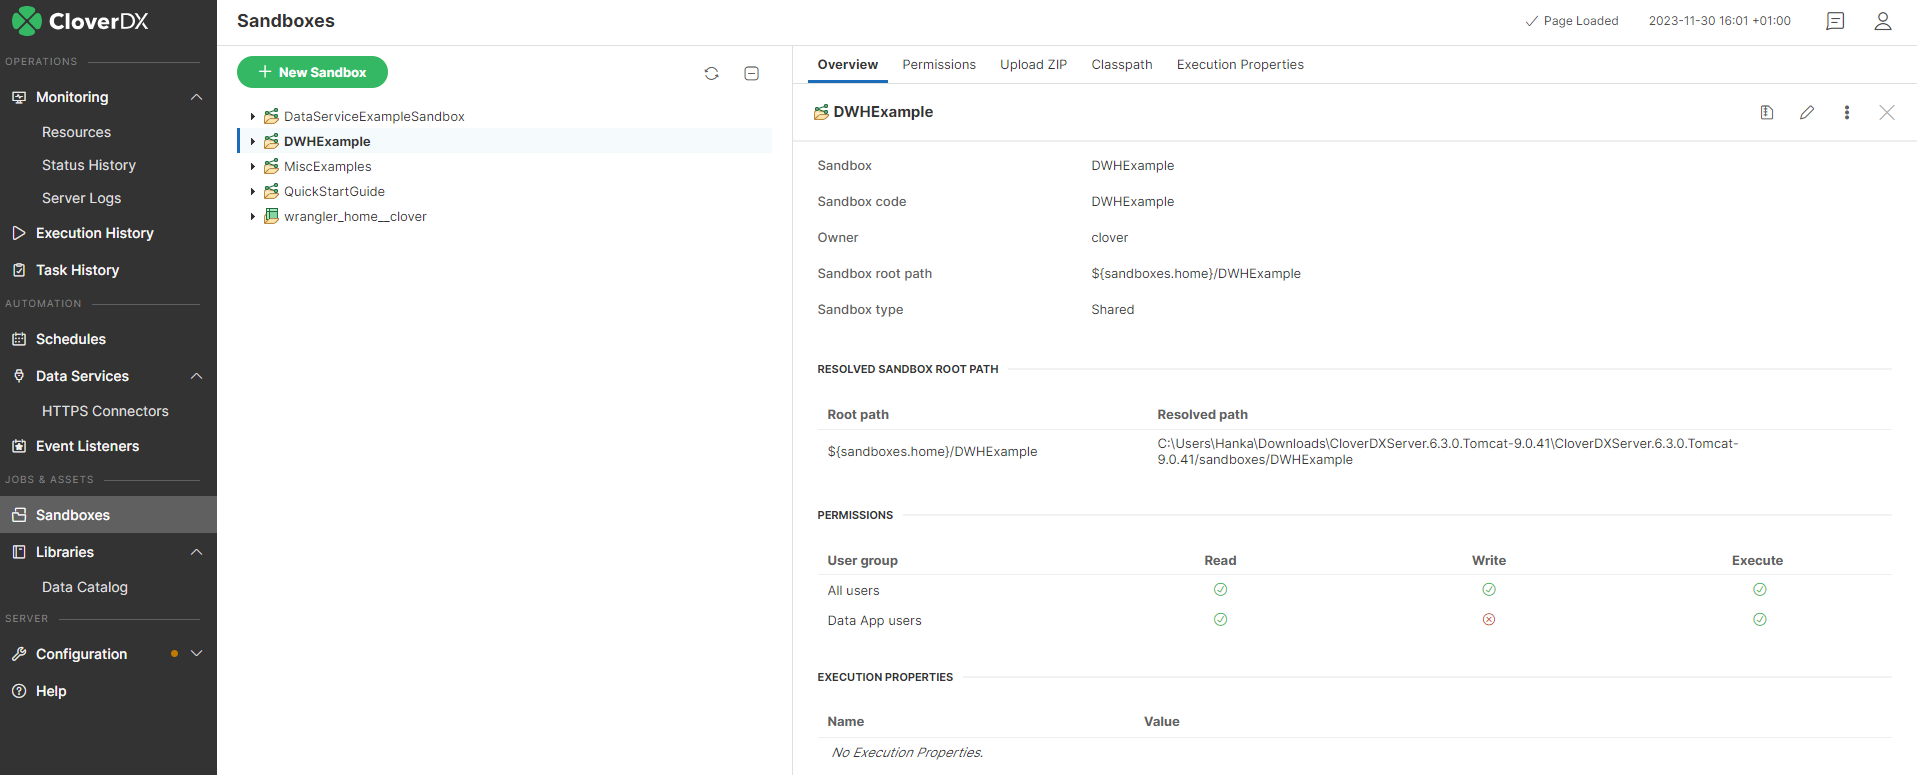This screenshot has width=1917, height=775.
Task: Click All users Write permission check icon
Action: [x=1489, y=590]
